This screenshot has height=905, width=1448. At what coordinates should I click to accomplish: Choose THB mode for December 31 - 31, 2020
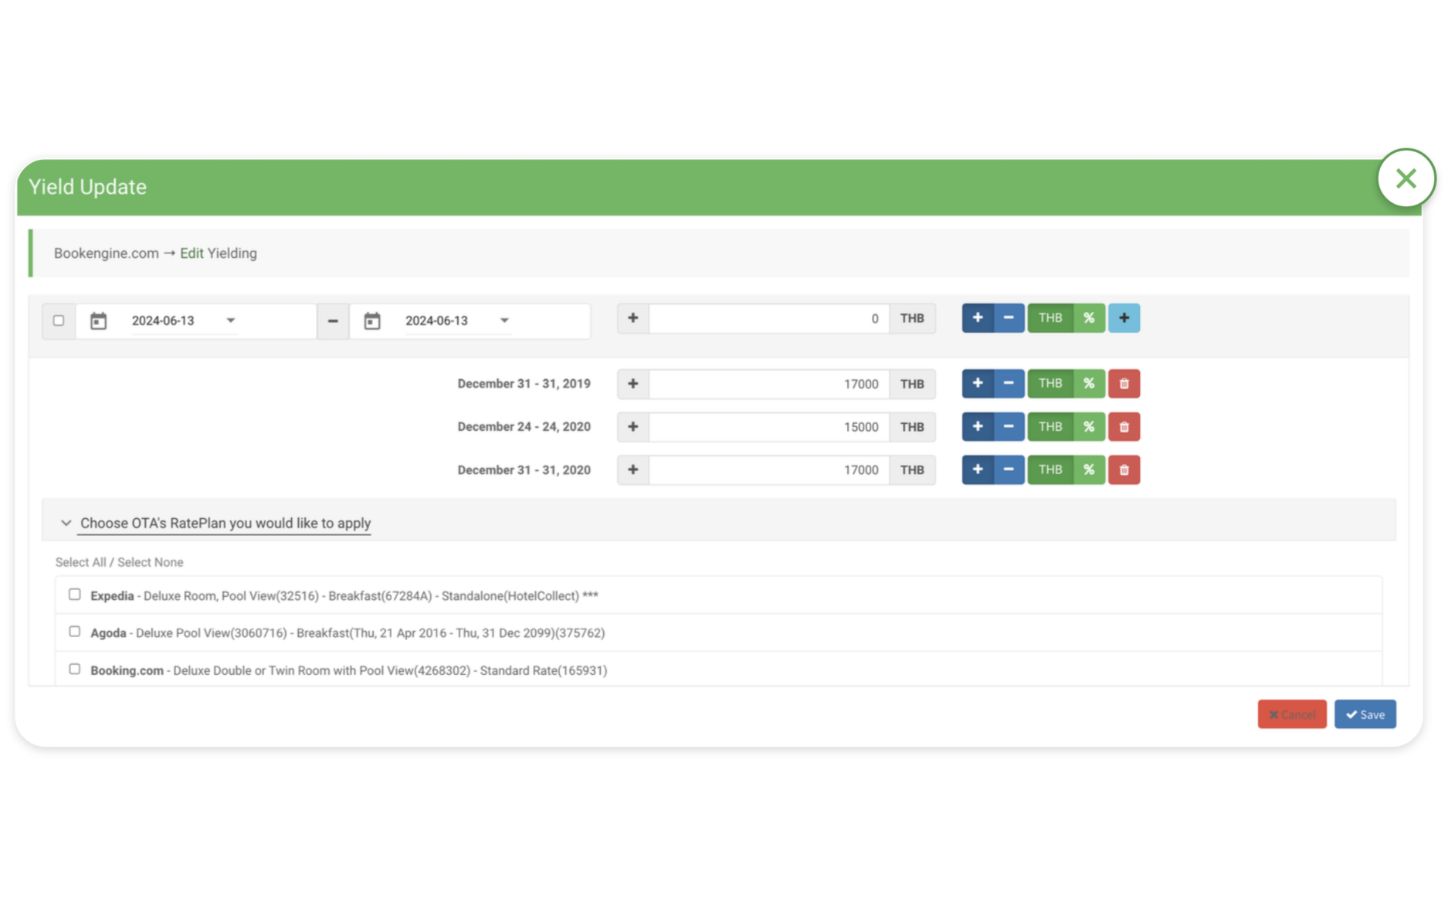point(1050,470)
